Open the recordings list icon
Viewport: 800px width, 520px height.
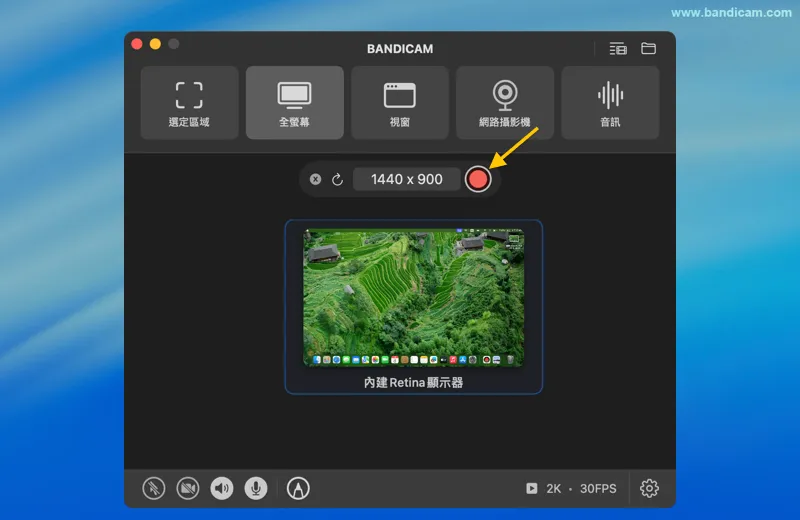click(x=618, y=48)
